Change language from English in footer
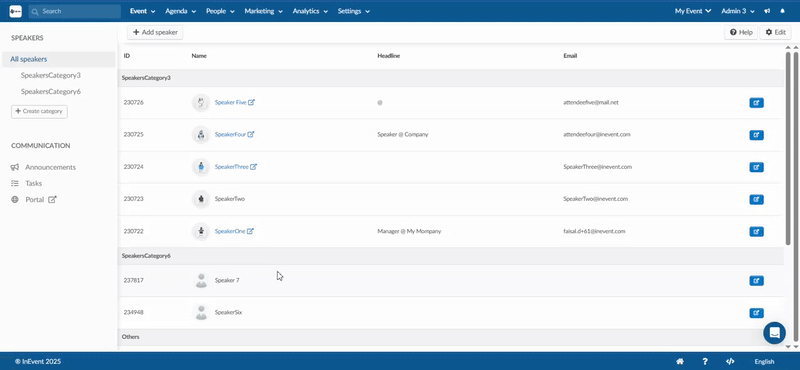800x370 pixels. (764, 362)
